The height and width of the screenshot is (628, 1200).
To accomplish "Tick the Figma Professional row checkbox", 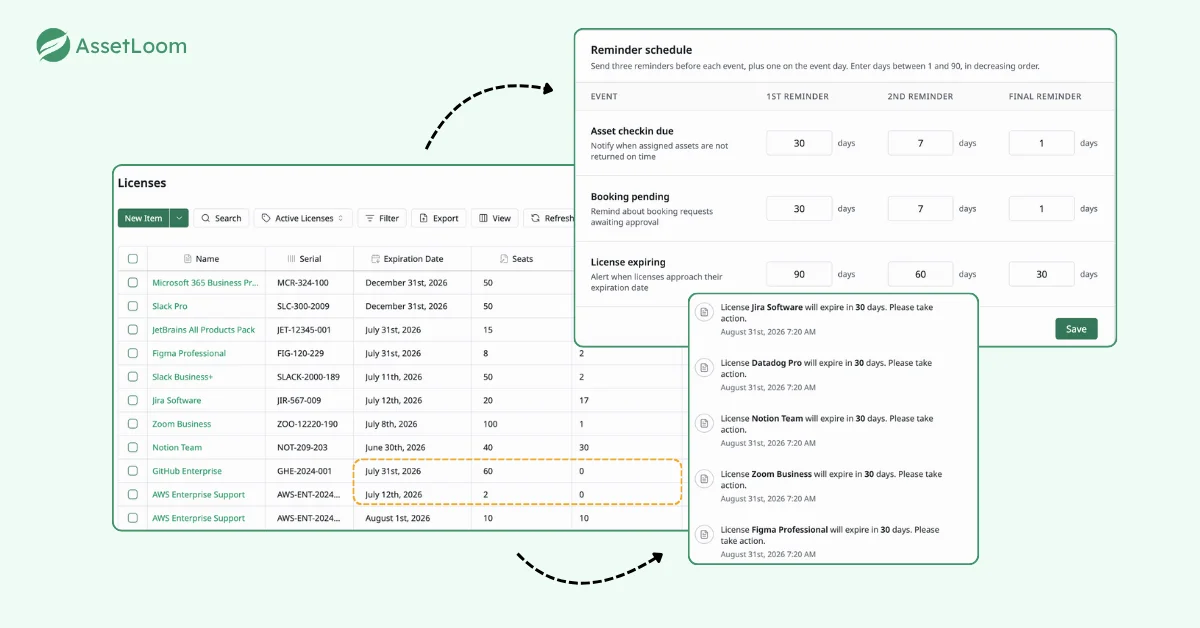I will pyautogui.click(x=133, y=353).
